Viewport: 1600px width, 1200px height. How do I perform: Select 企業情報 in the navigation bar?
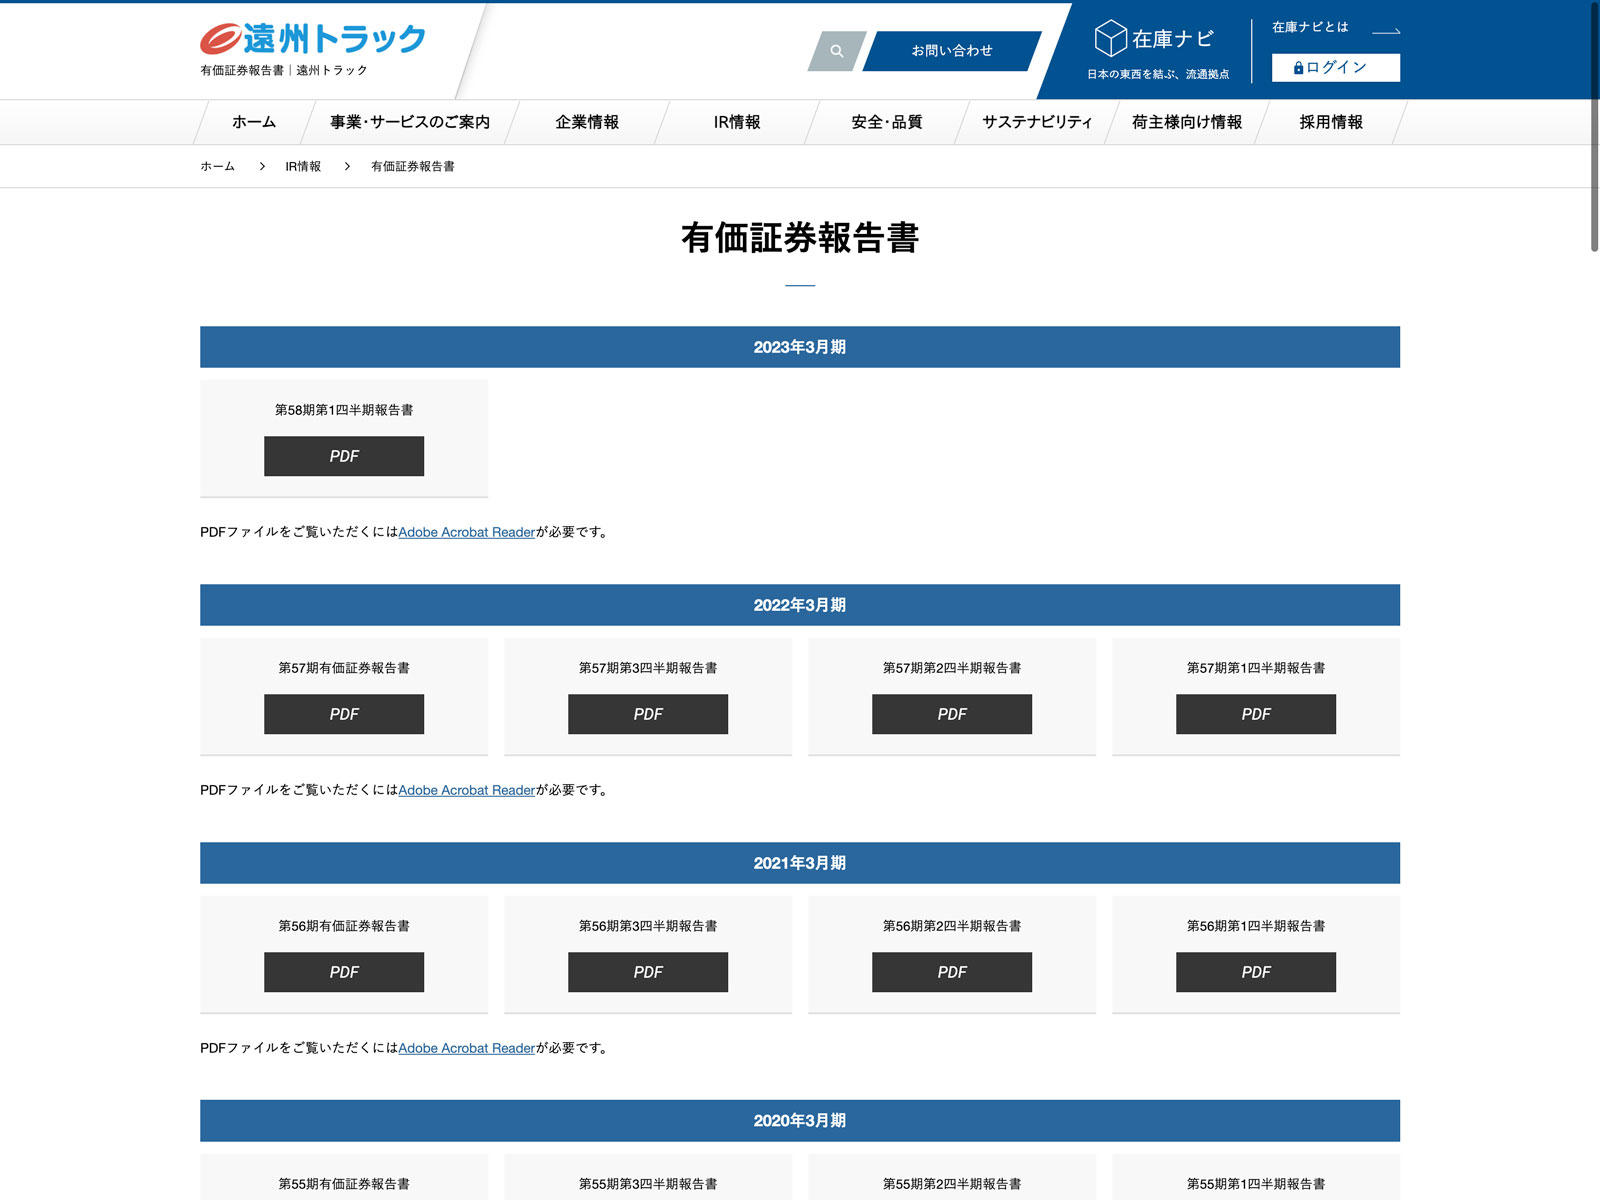point(587,122)
